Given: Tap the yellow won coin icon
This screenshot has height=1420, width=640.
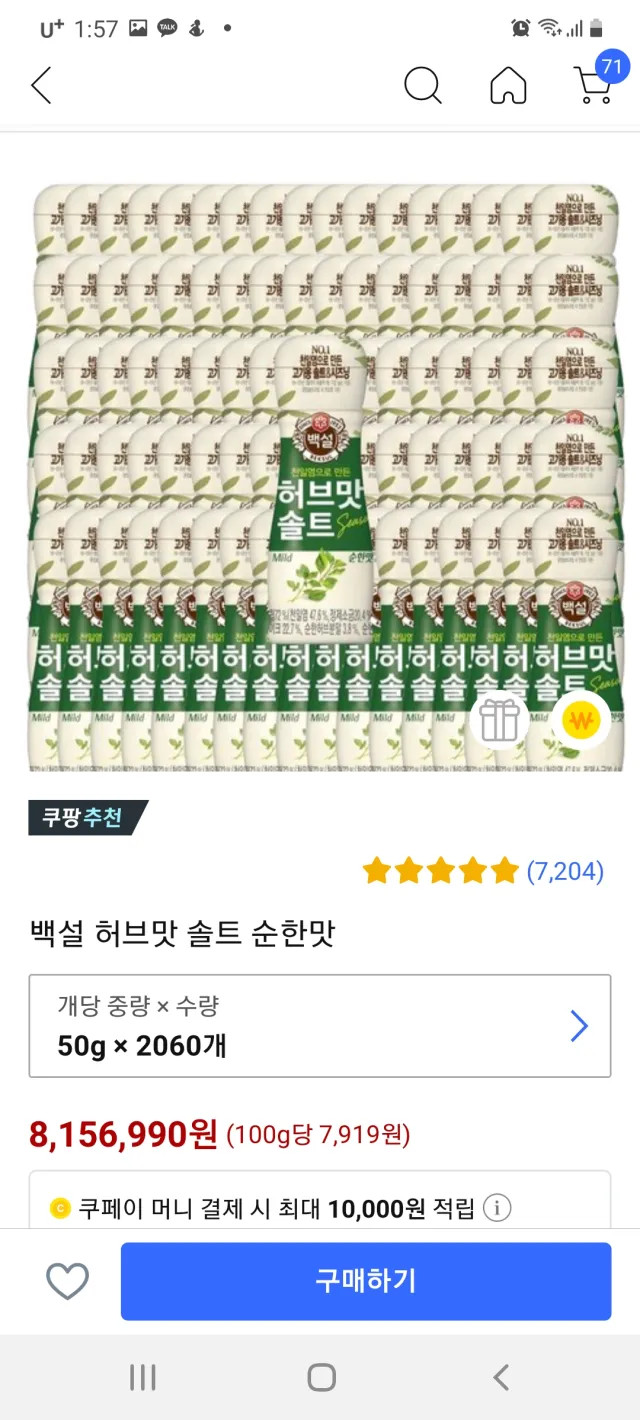Looking at the screenshot, I should (581, 720).
